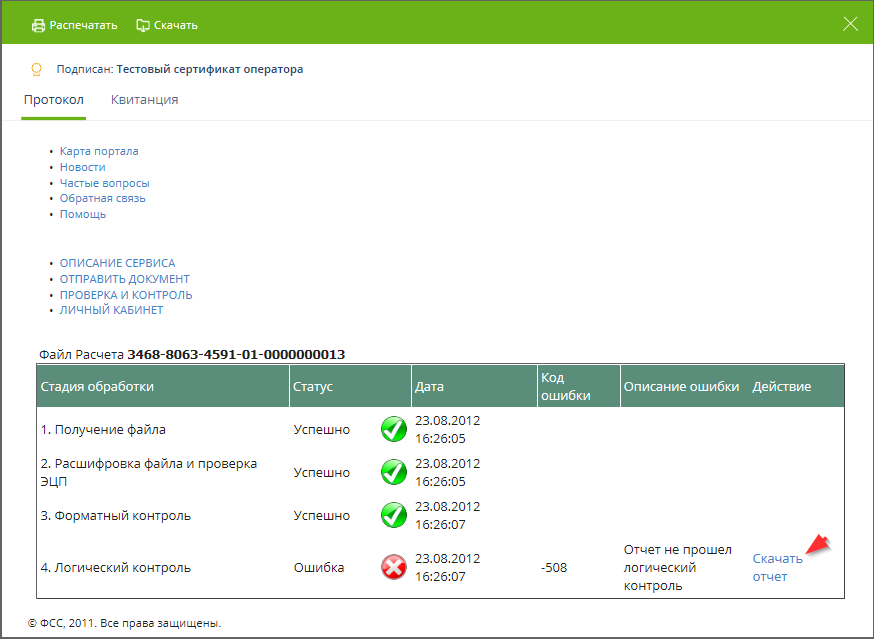Select the Протокол tab
Viewport: 874px width, 640px height.
(54, 100)
